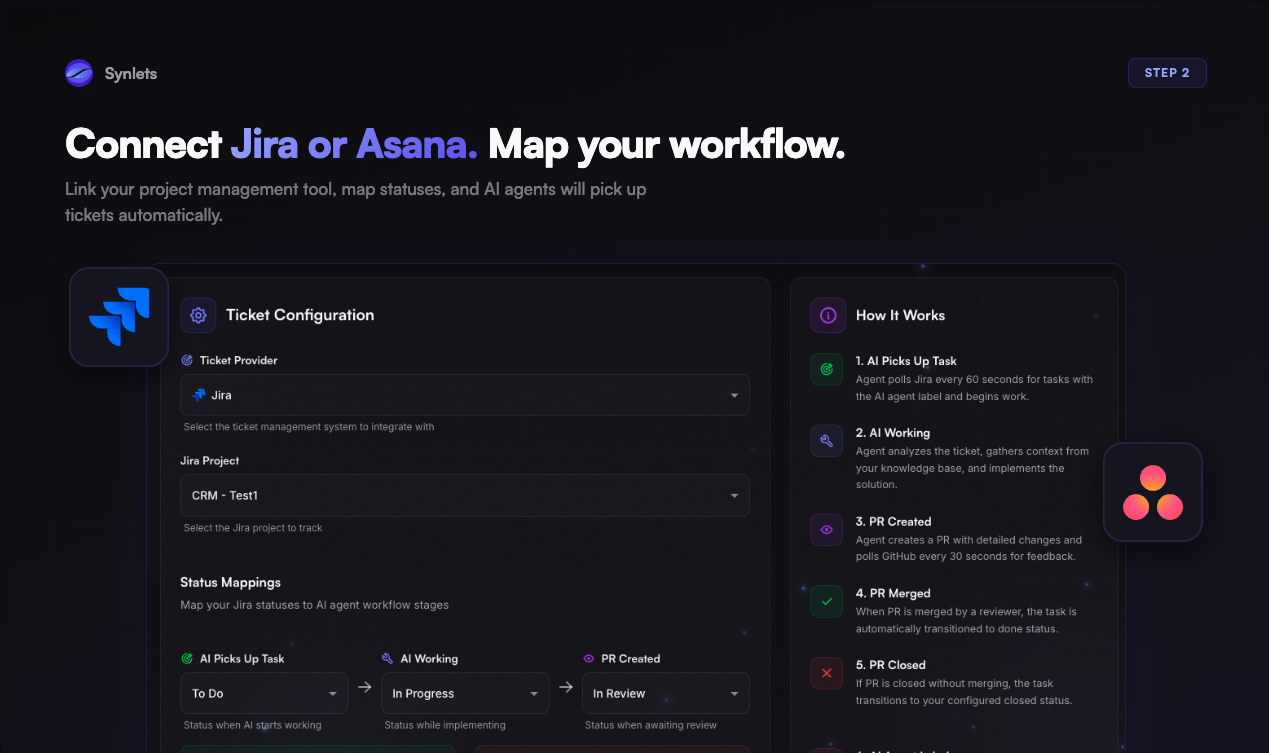Click the How It Works info icon
Image resolution: width=1269 pixels, height=753 pixels.
(828, 315)
